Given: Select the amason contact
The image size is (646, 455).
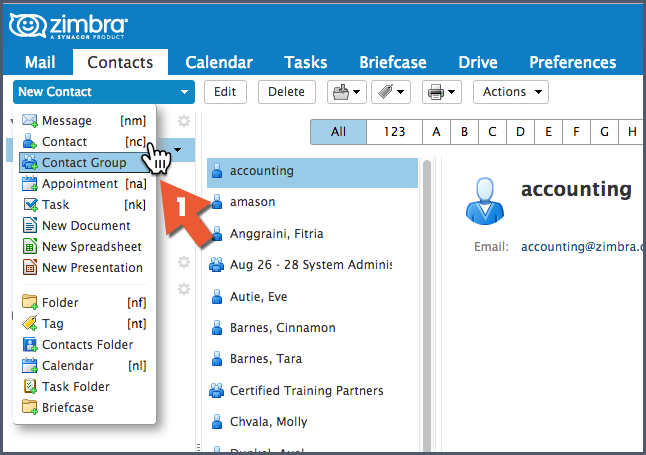Looking at the screenshot, I should 312,202.
